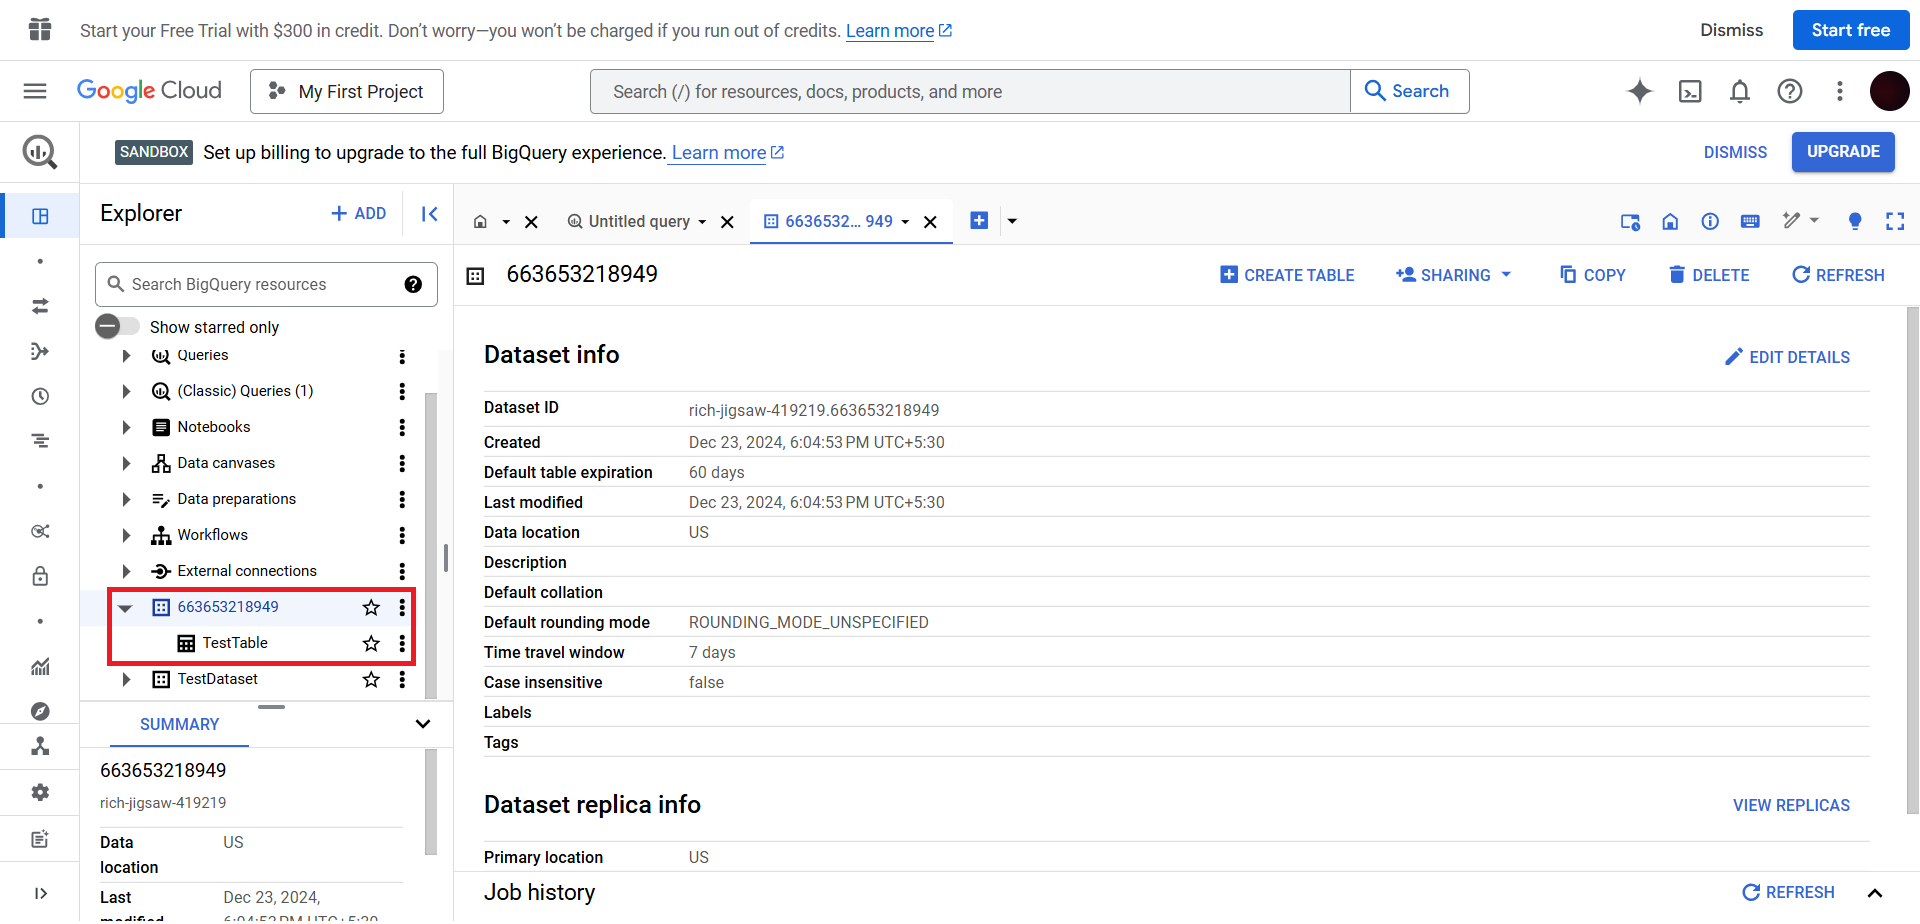Open Data transfers in the sidebar

pyautogui.click(x=40, y=306)
